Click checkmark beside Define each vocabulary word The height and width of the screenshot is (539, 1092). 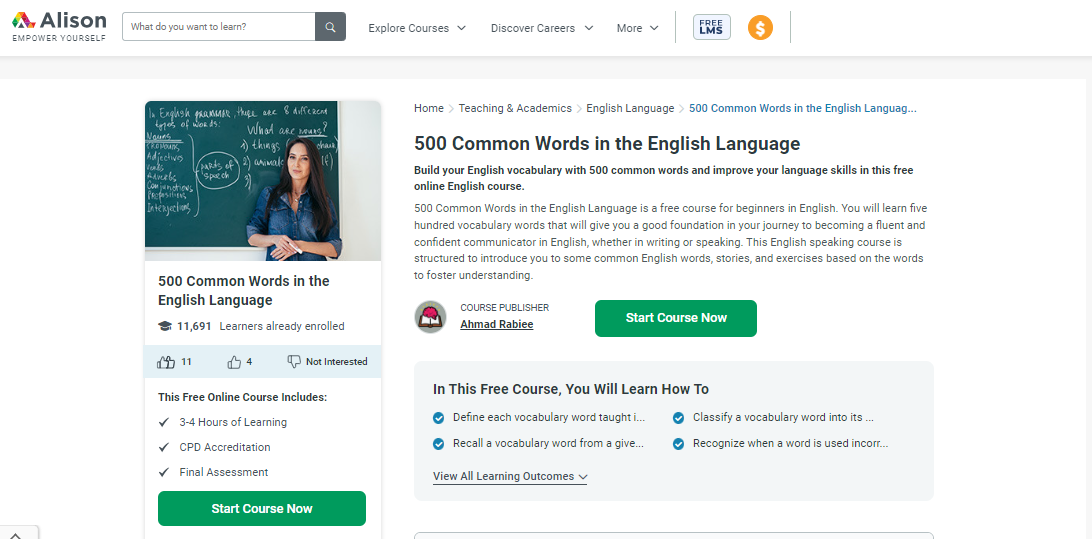coord(438,418)
